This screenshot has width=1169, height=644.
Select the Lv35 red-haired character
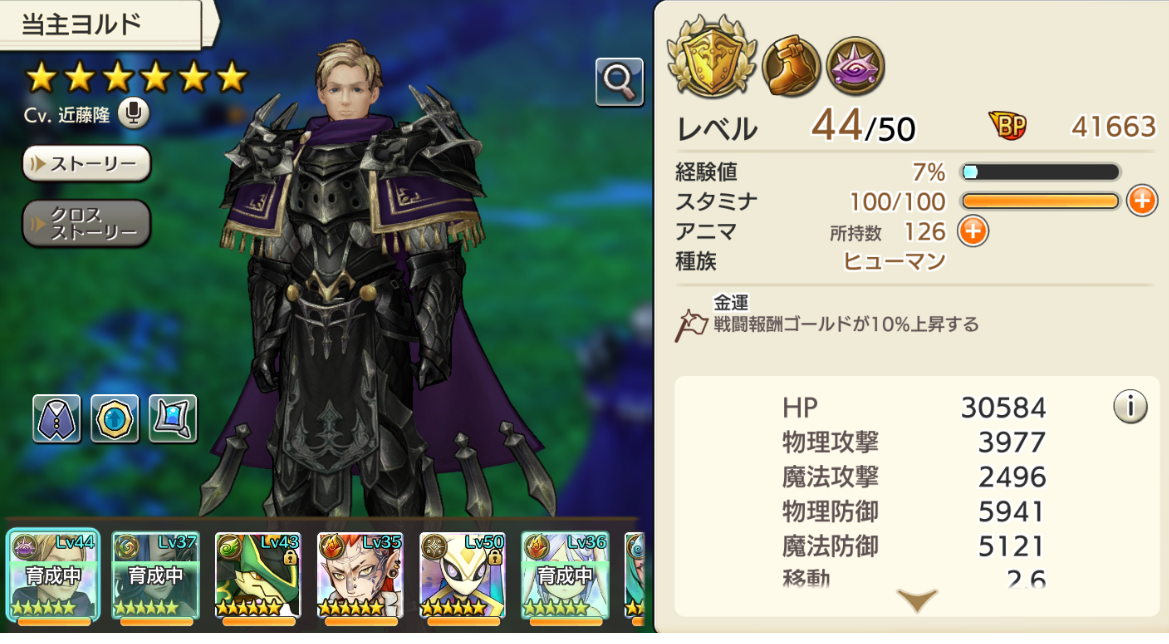click(x=360, y=576)
